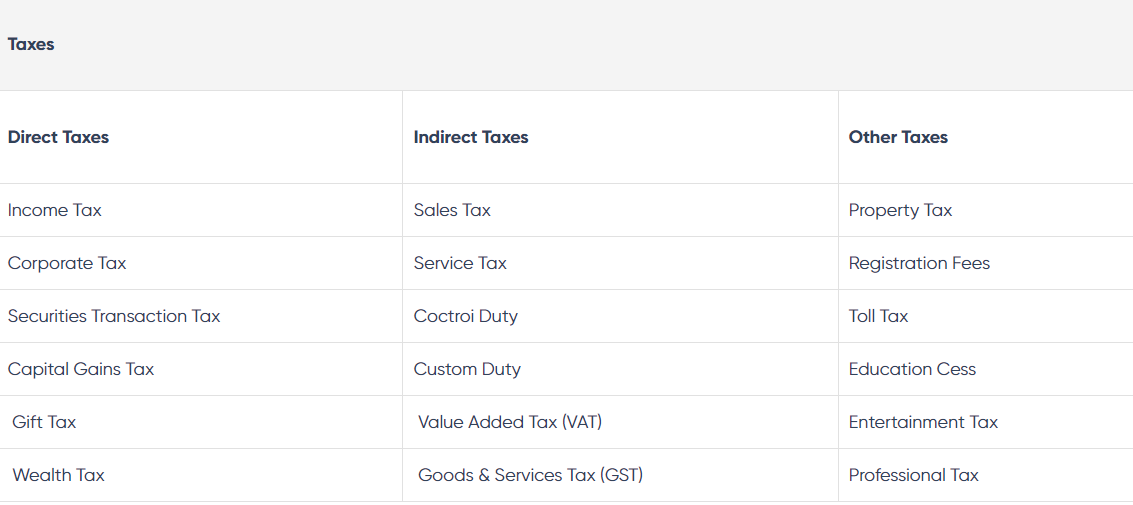
Task: Select the Direct Taxes column heading
Action: (x=58, y=137)
